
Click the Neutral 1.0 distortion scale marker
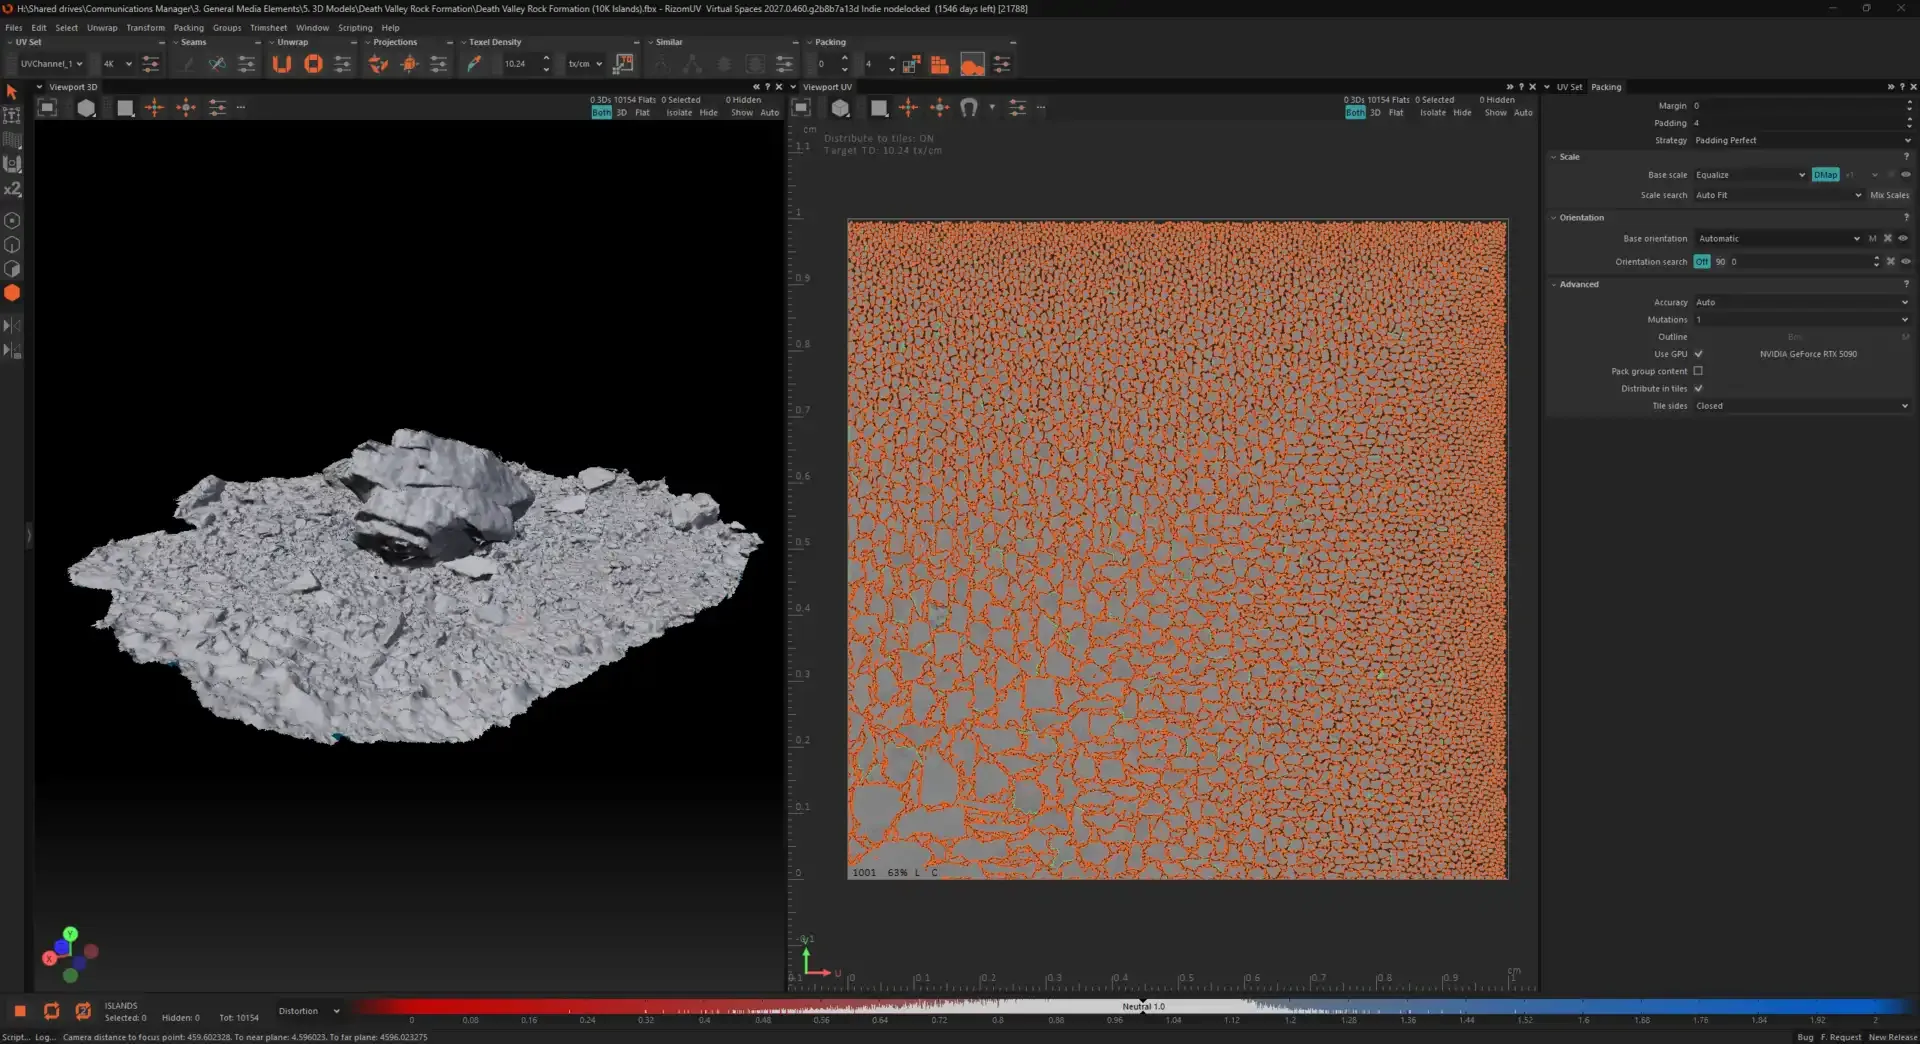tap(1143, 1007)
